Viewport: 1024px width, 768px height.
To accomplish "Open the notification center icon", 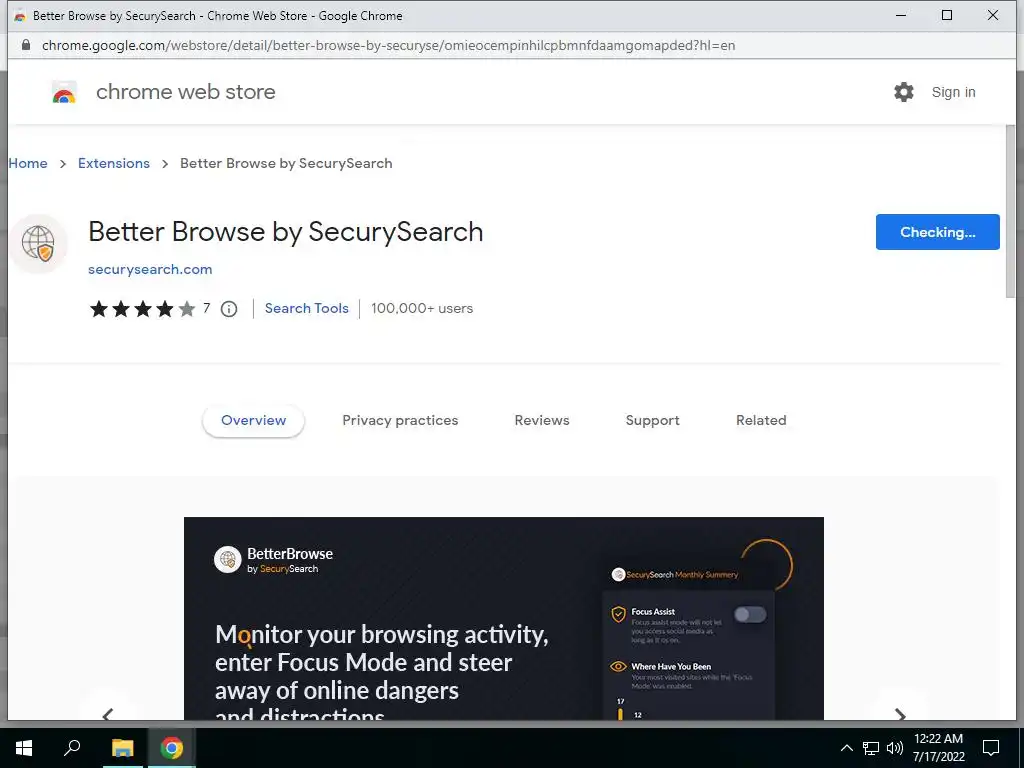I will 991,748.
